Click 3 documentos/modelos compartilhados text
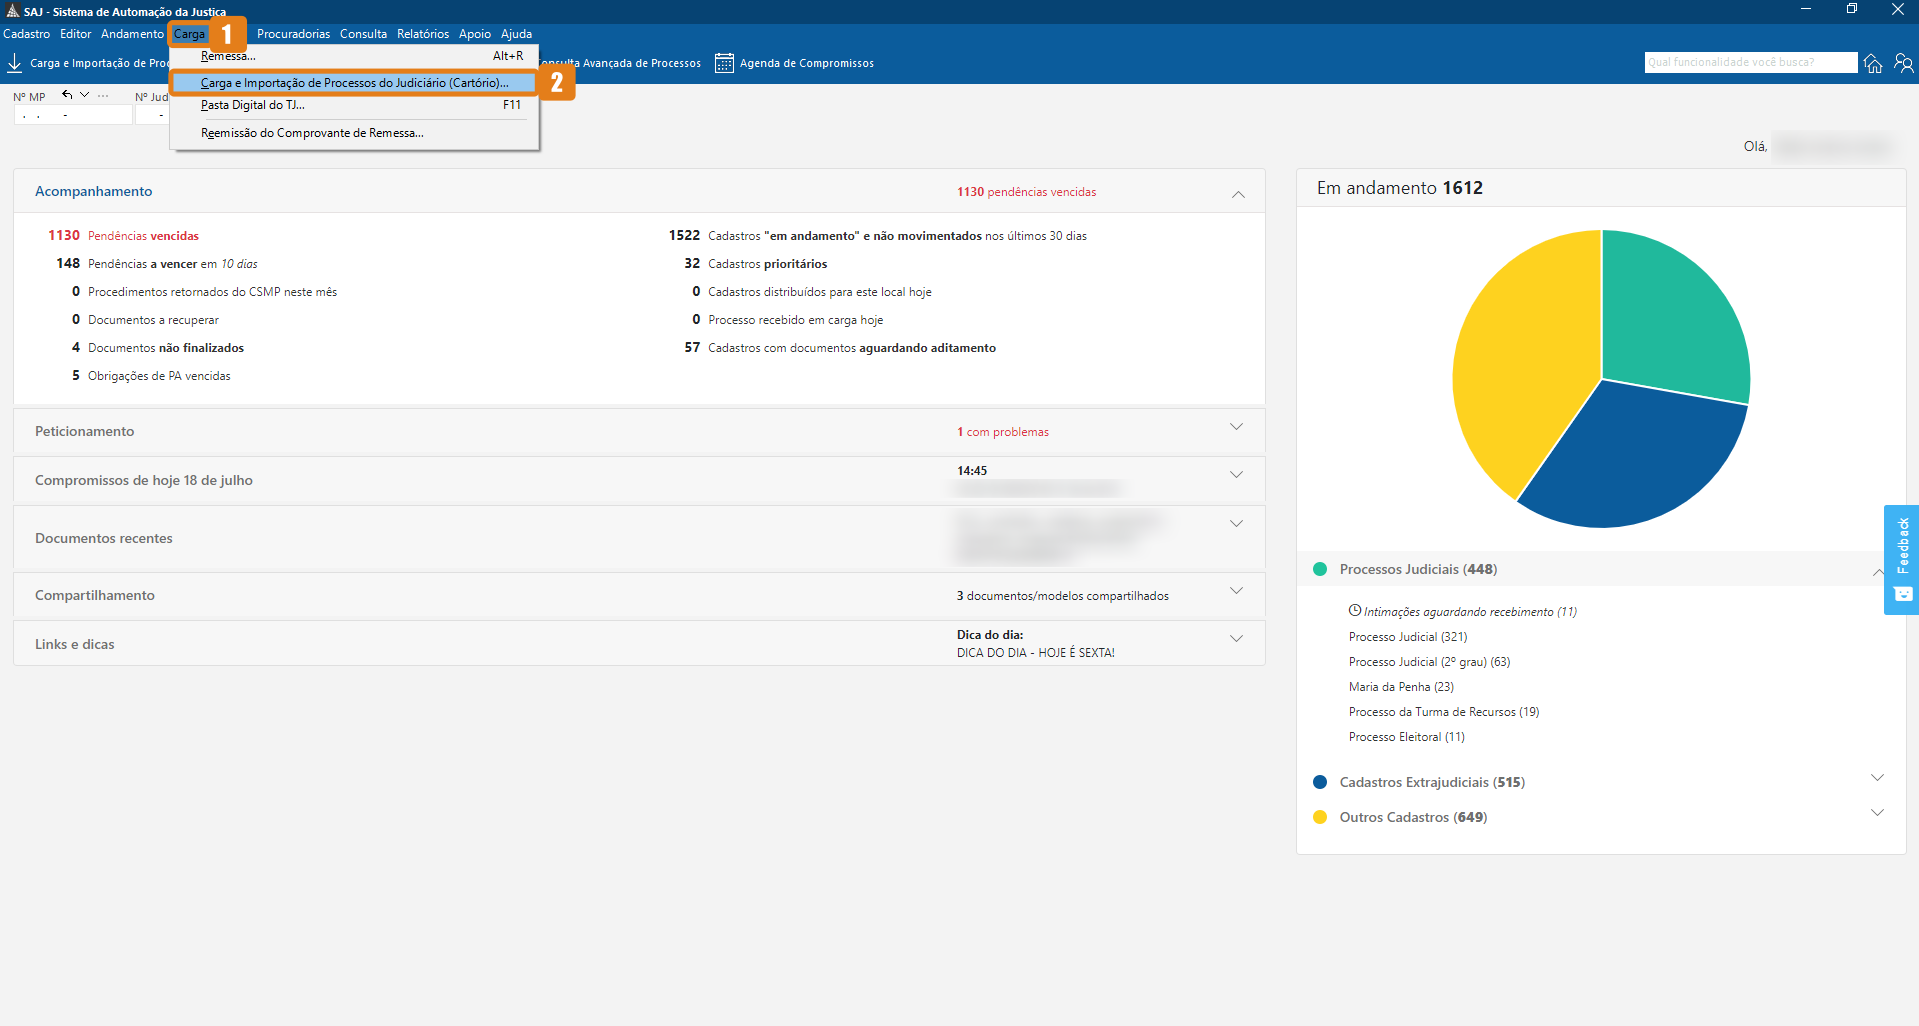The width and height of the screenshot is (1919, 1026). coord(1062,596)
